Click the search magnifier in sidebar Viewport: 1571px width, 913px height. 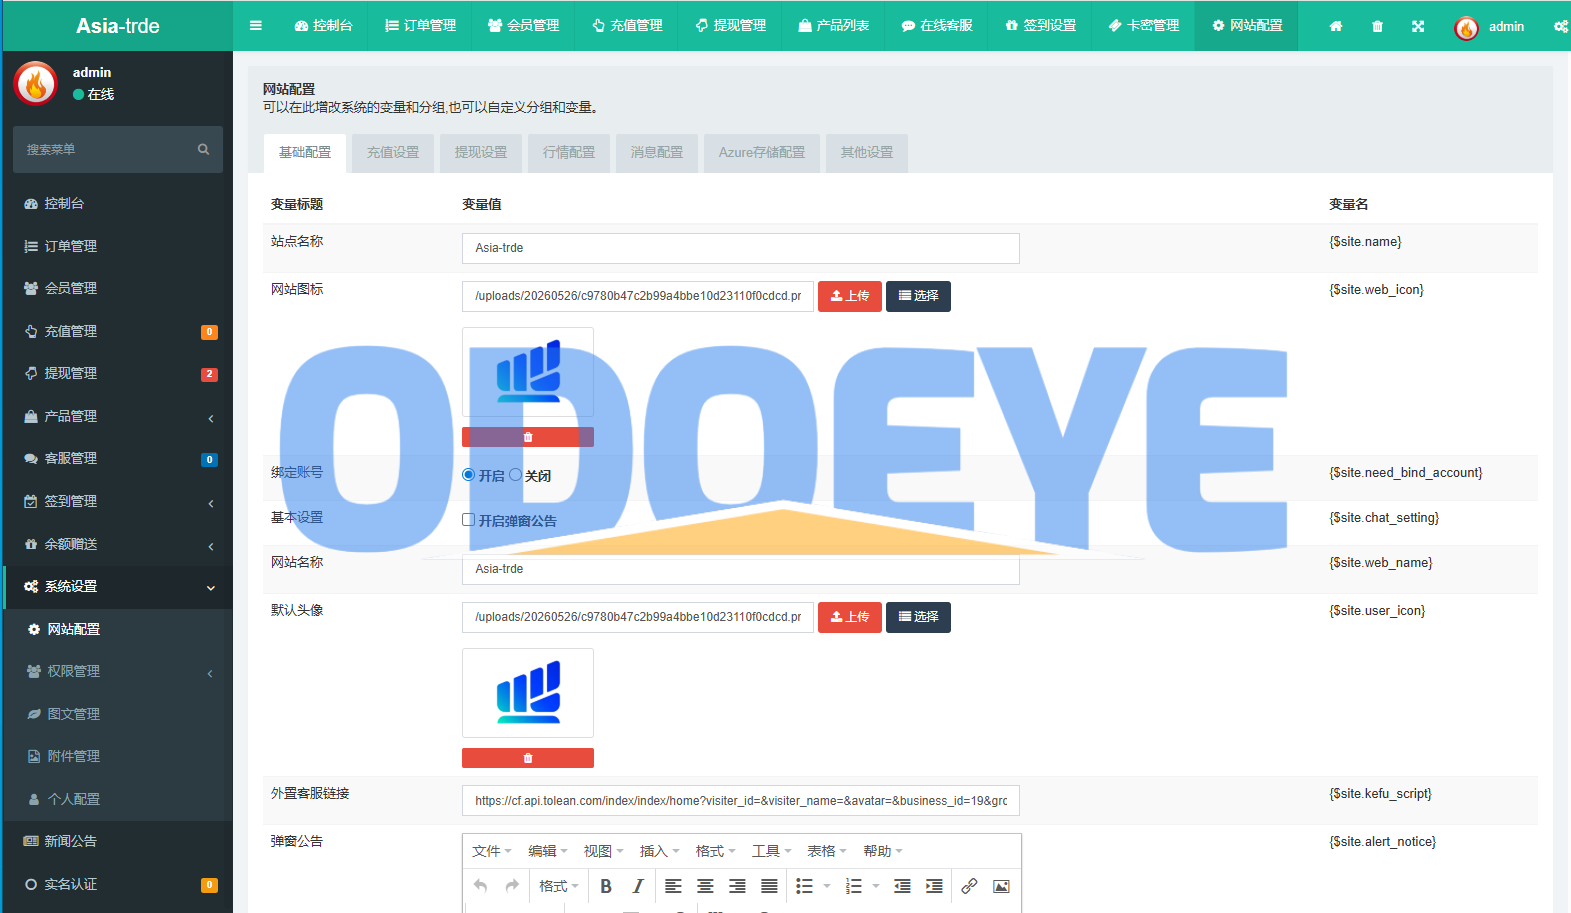[203, 149]
